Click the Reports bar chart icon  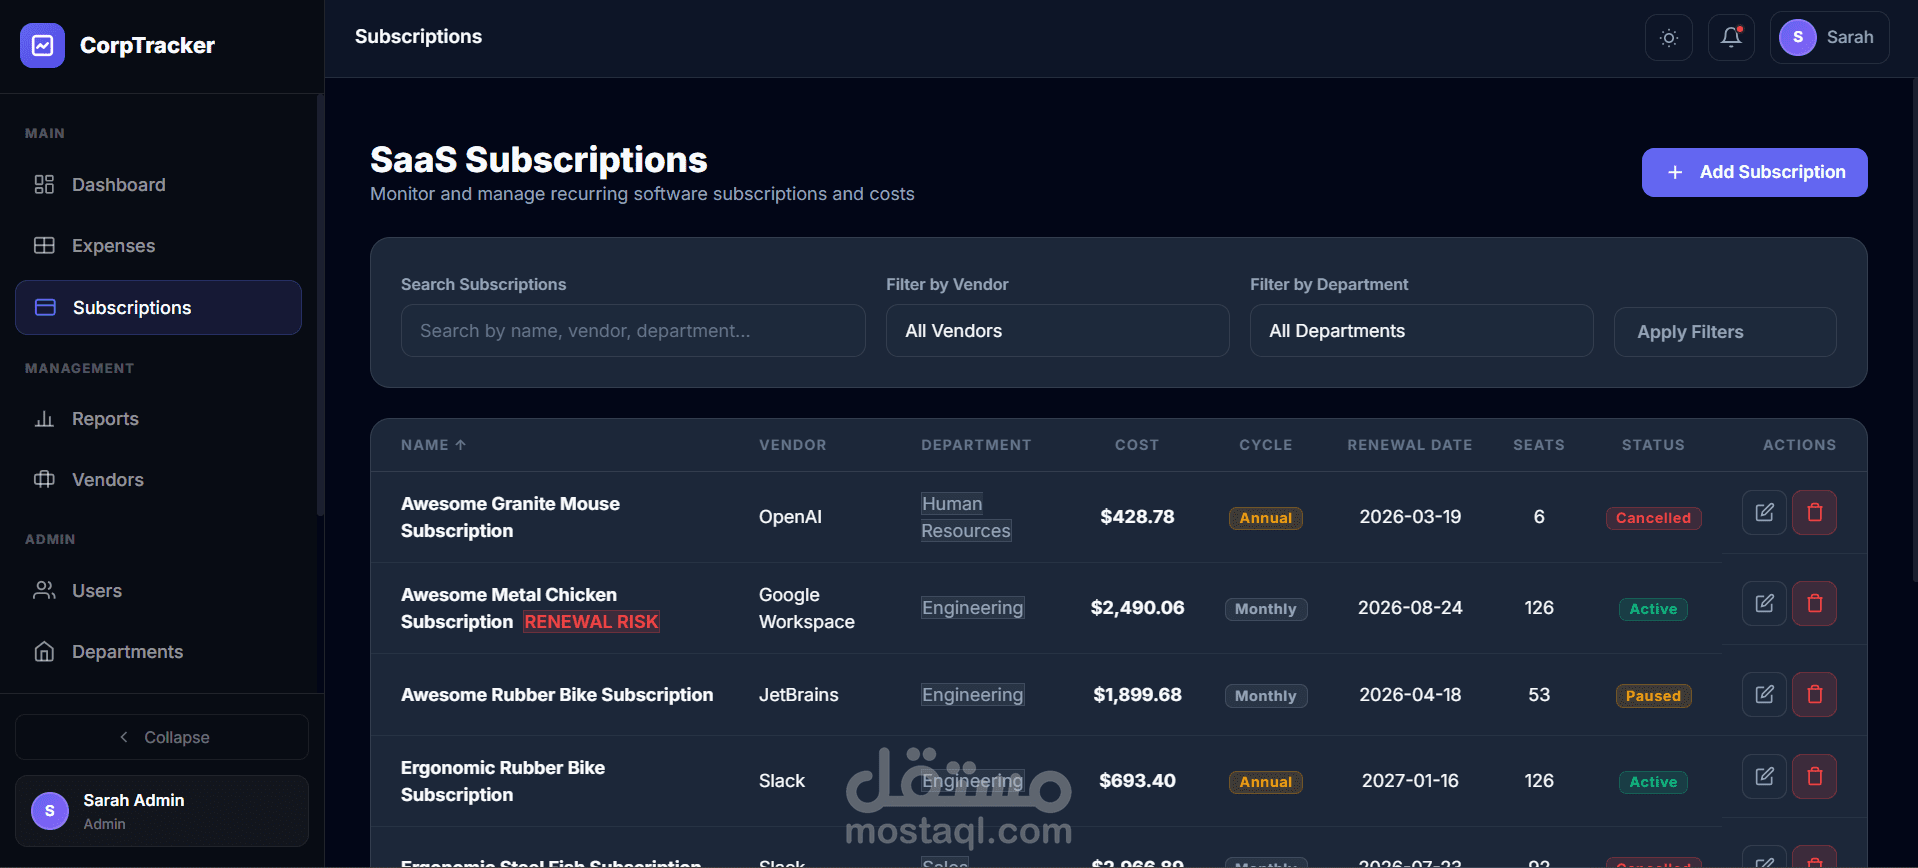[44, 419]
